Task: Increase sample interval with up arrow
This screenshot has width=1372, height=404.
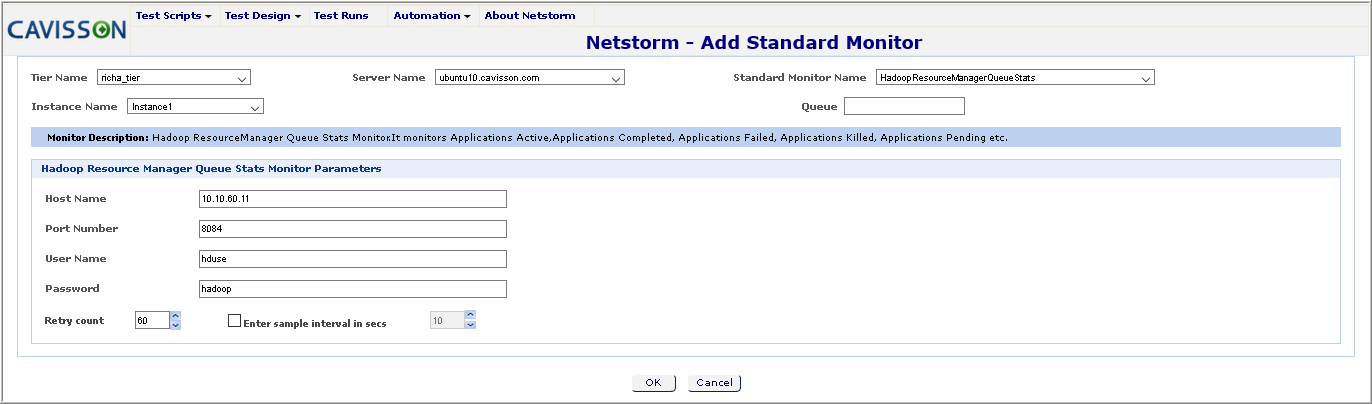Action: click(470, 317)
